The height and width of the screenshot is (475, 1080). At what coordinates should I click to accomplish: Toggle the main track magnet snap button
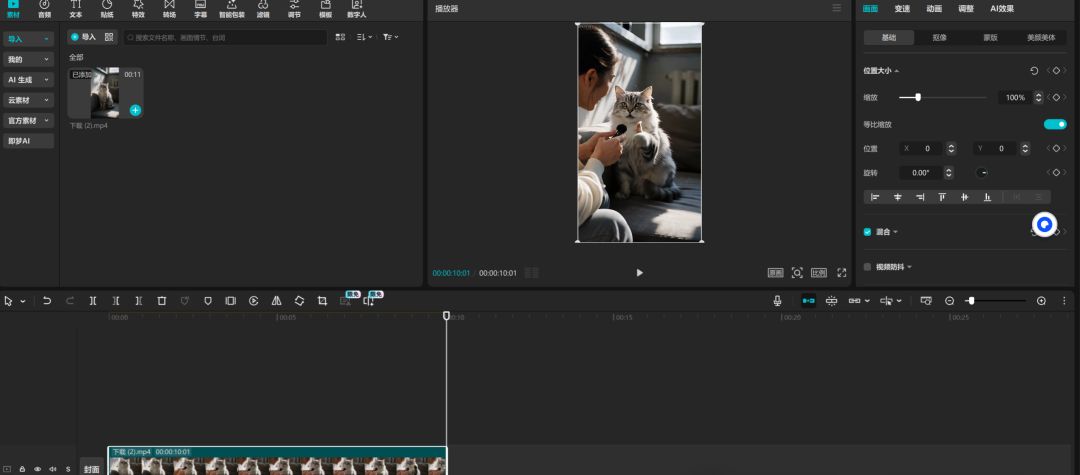click(809, 301)
